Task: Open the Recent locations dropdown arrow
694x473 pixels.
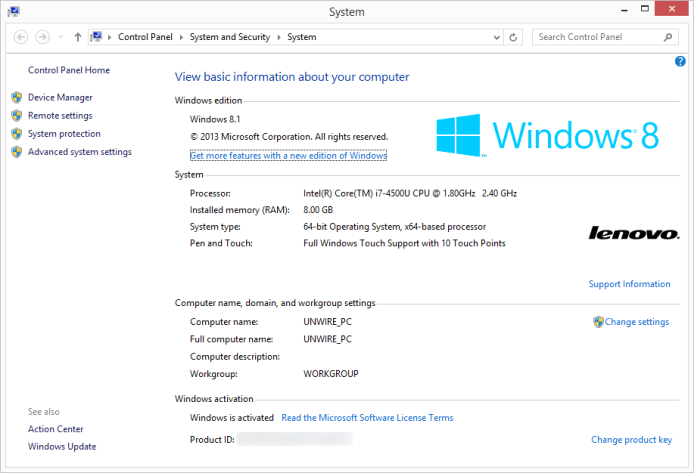Action: click(59, 37)
